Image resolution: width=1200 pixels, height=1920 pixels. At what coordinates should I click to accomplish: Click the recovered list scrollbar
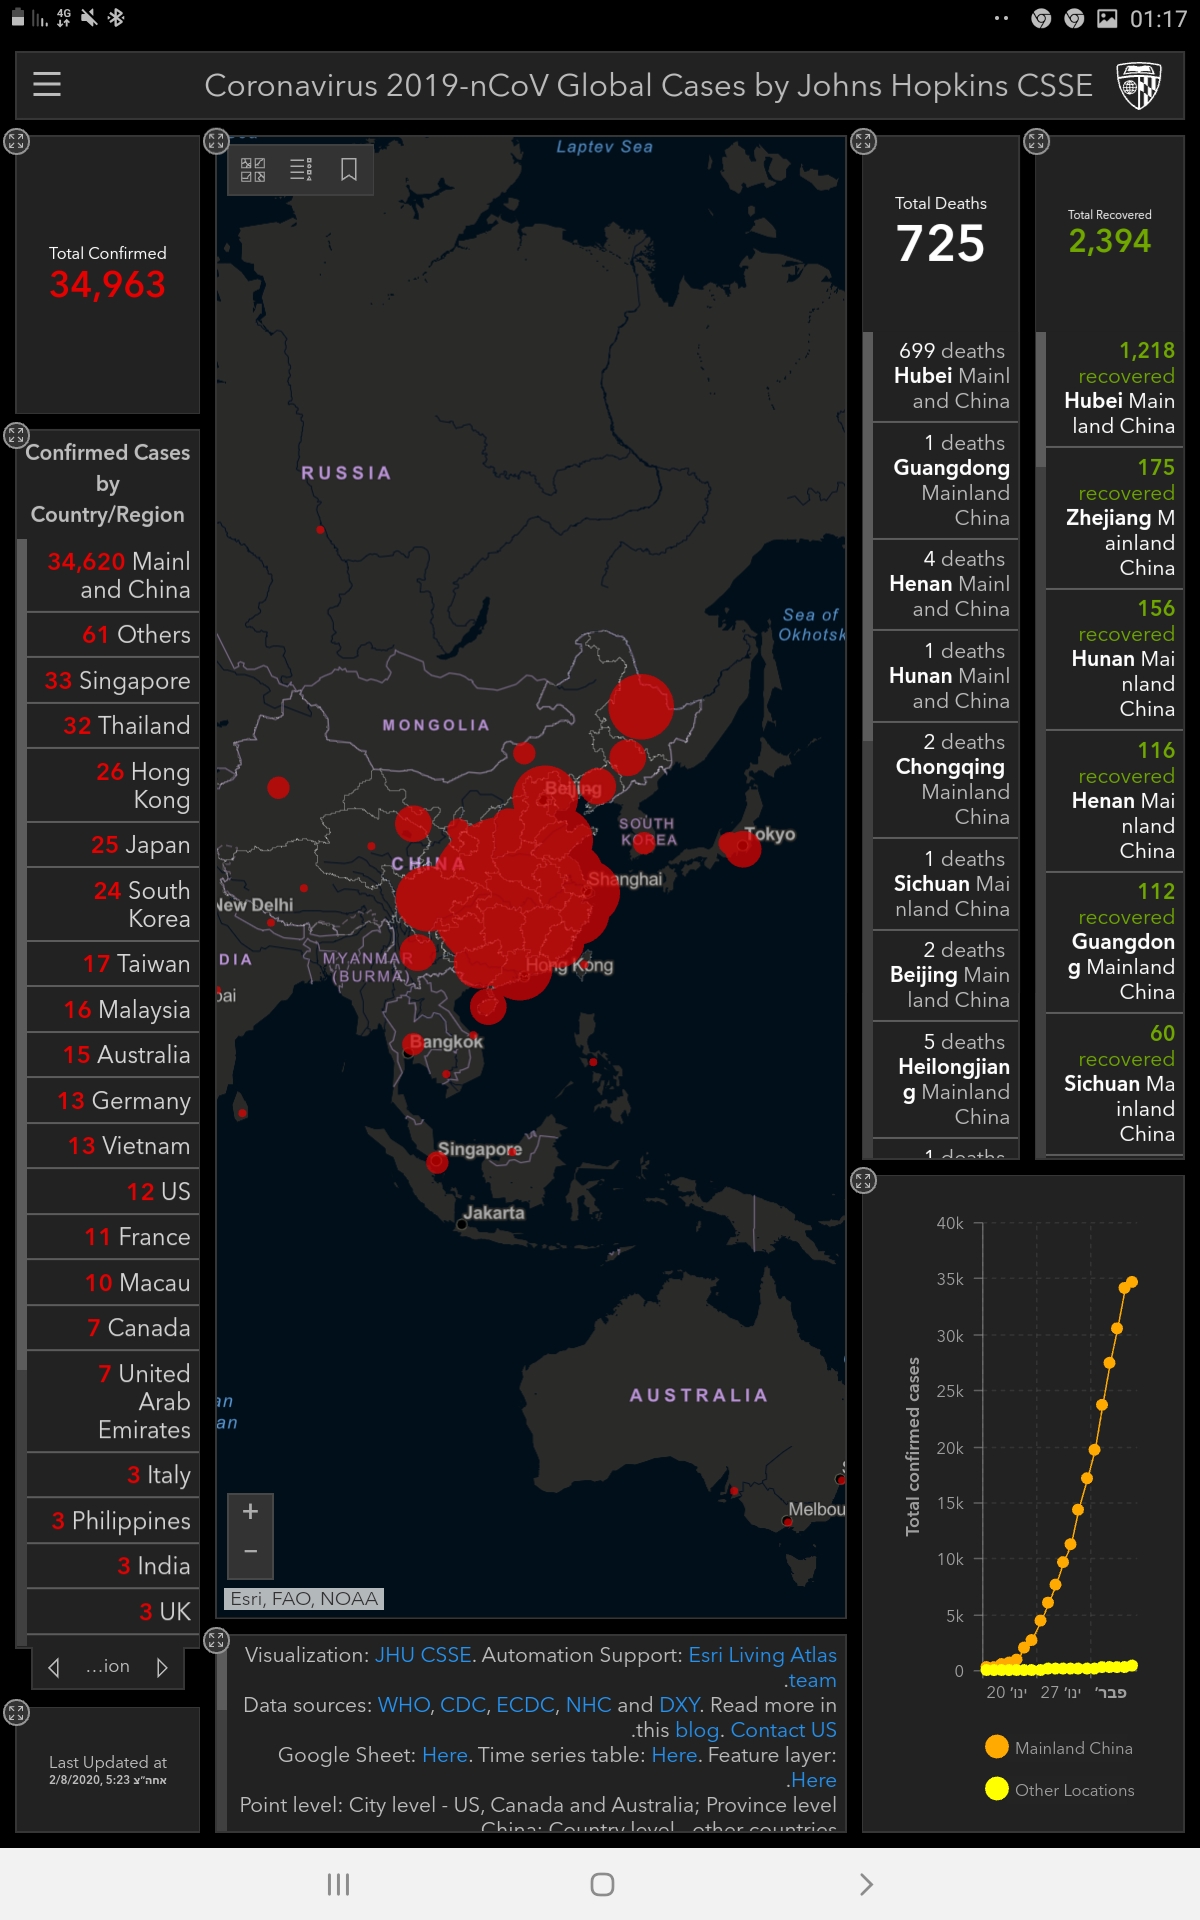click(x=1040, y=400)
